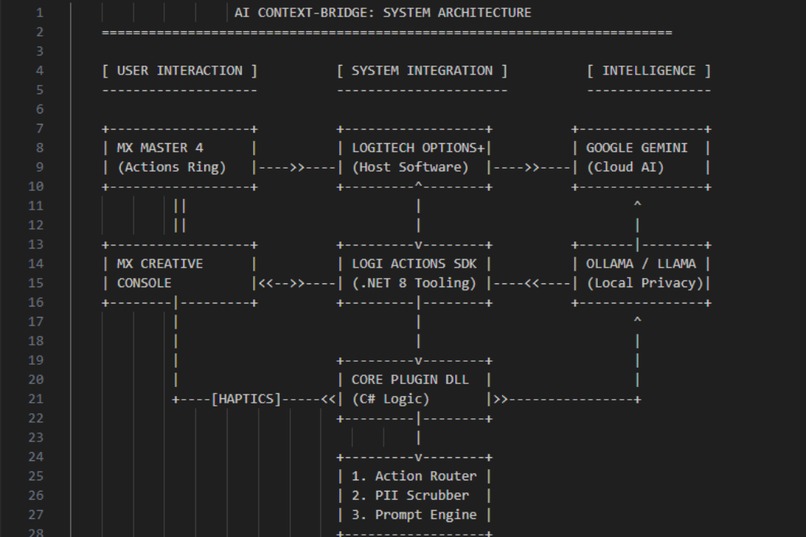The width and height of the screenshot is (806, 537).
Task: Click line number 27 in the gutter
Action: 36,514
